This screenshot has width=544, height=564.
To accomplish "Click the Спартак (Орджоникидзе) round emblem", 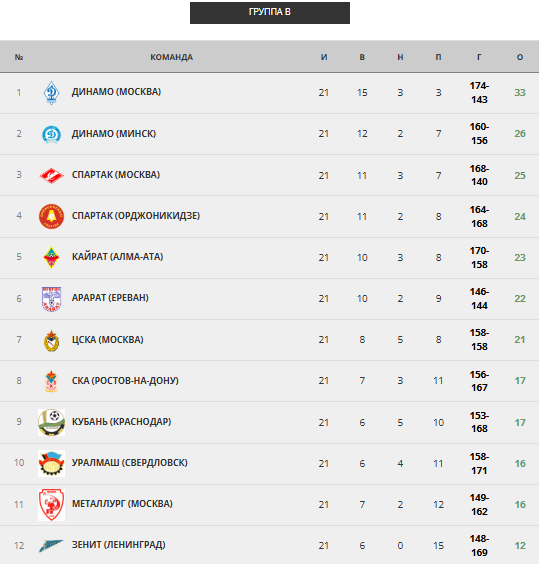I will (51, 217).
